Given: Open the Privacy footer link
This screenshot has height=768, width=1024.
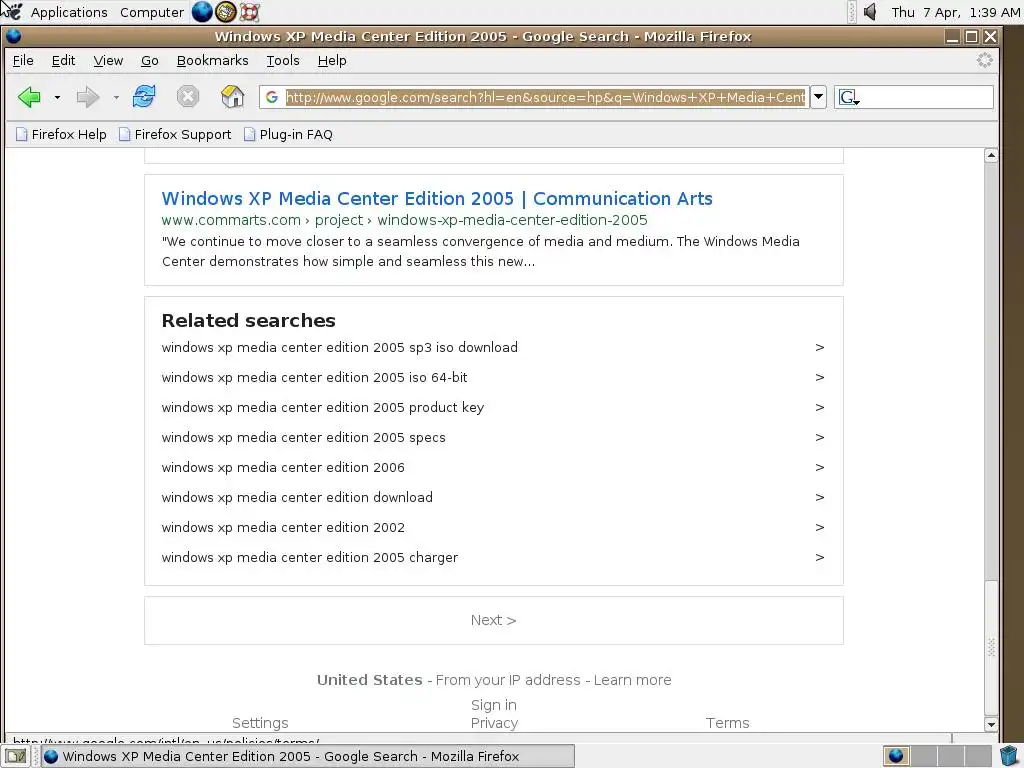Looking at the screenshot, I should (494, 723).
